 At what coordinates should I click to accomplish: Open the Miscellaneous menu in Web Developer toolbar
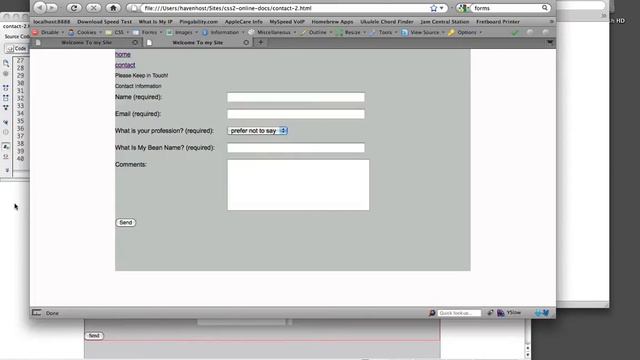point(272,32)
